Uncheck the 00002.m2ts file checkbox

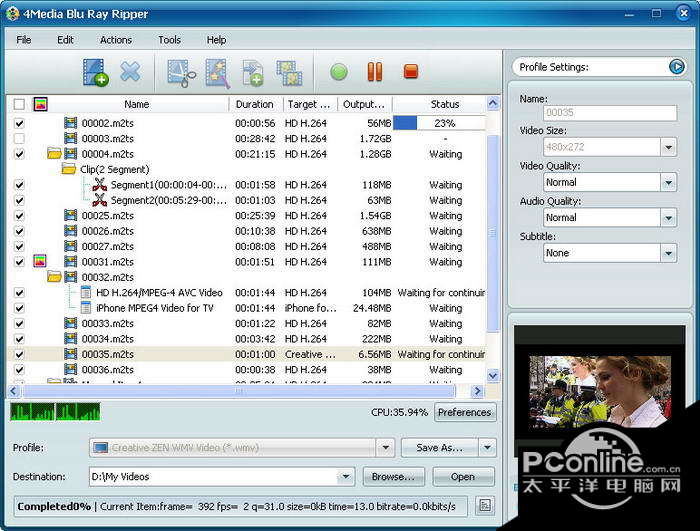click(x=19, y=123)
